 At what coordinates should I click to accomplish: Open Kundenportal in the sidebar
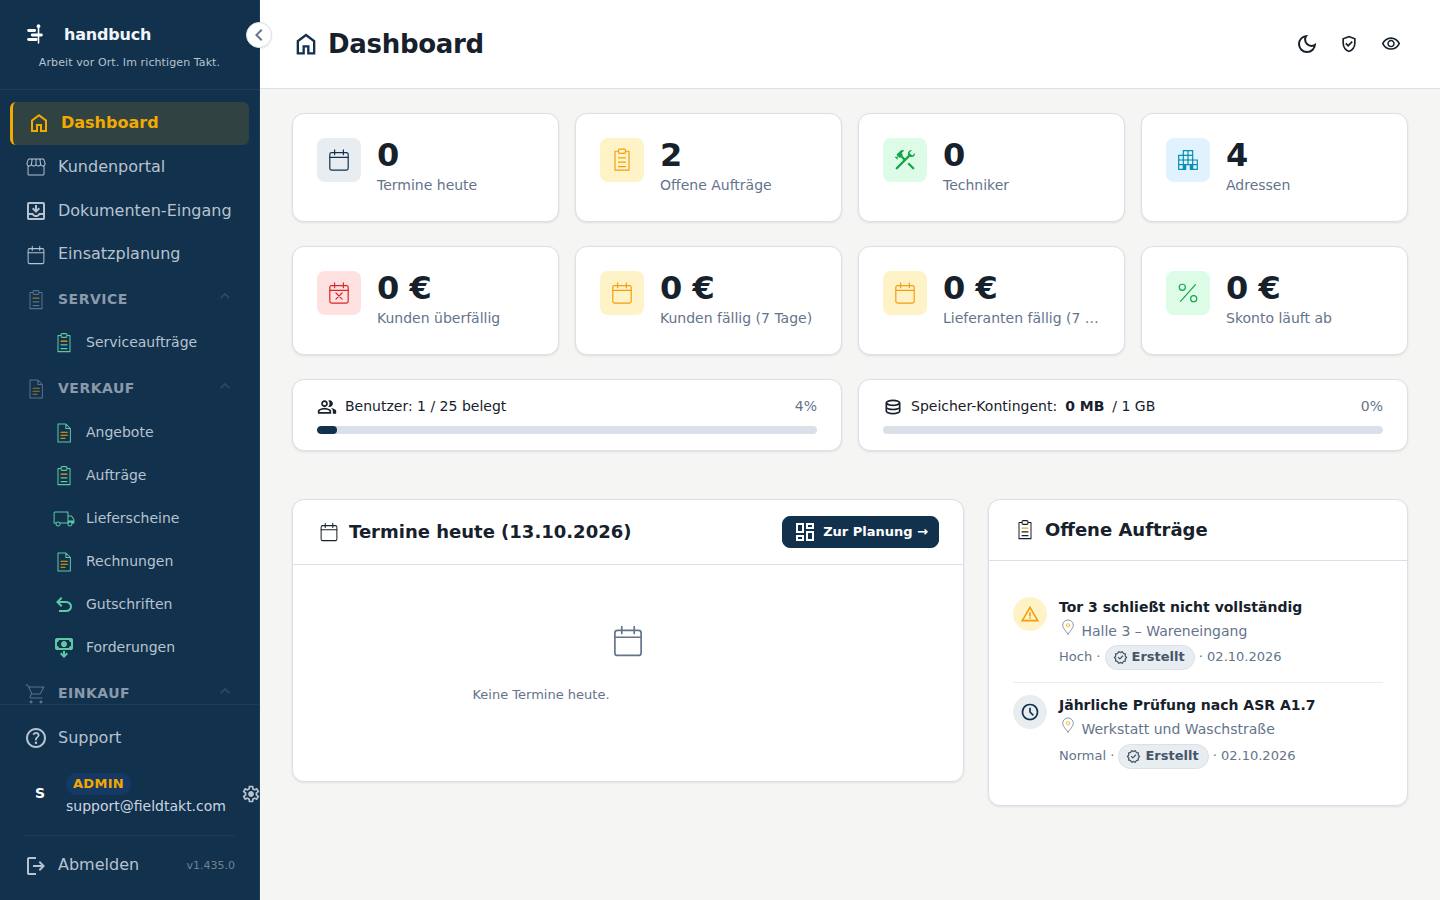[x=130, y=167]
